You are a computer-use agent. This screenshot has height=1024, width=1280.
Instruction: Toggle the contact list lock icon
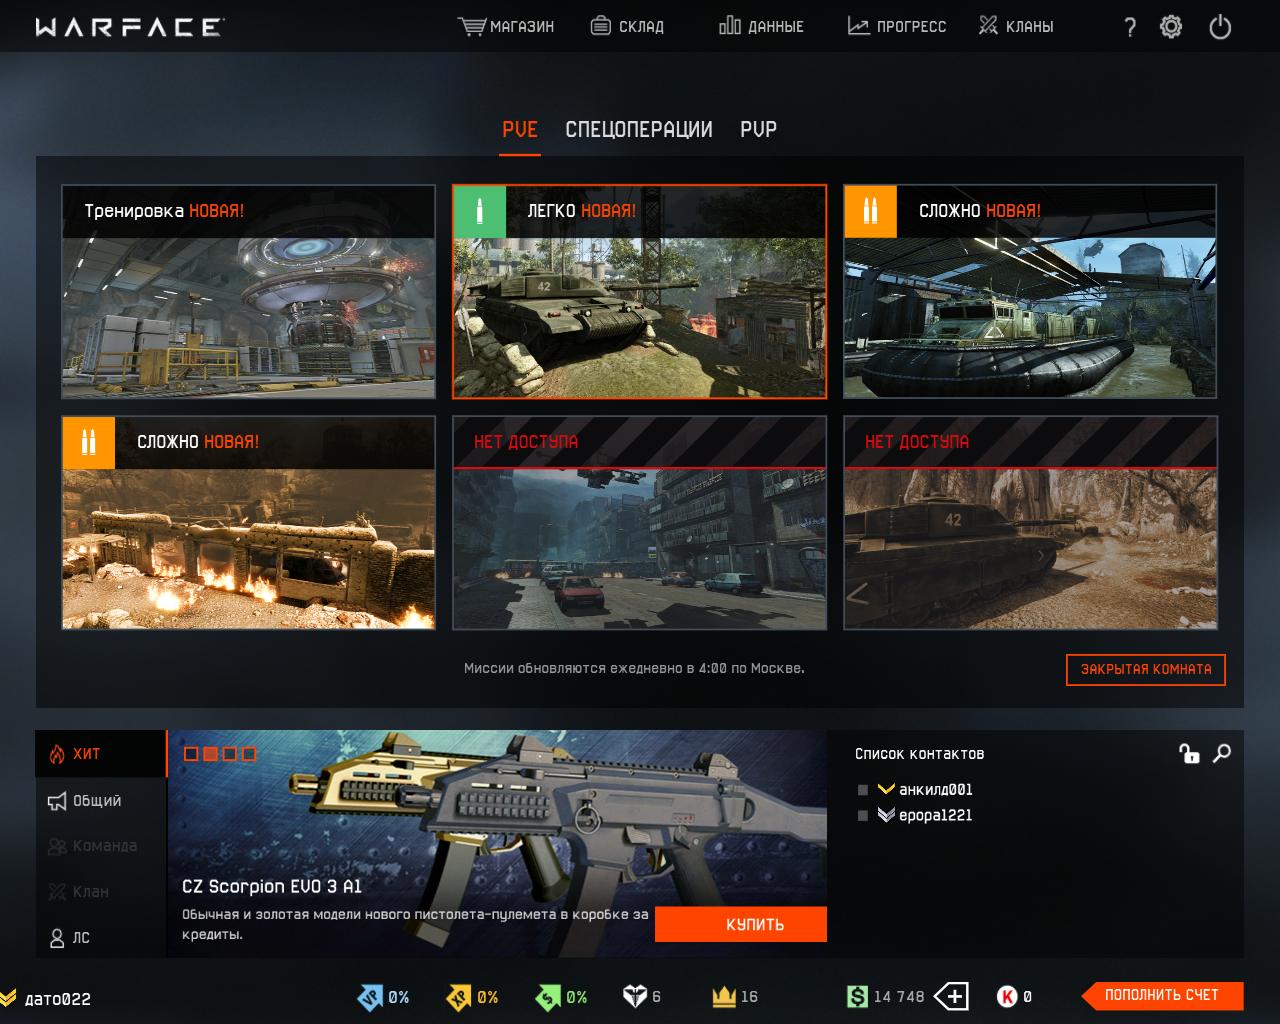coord(1189,754)
